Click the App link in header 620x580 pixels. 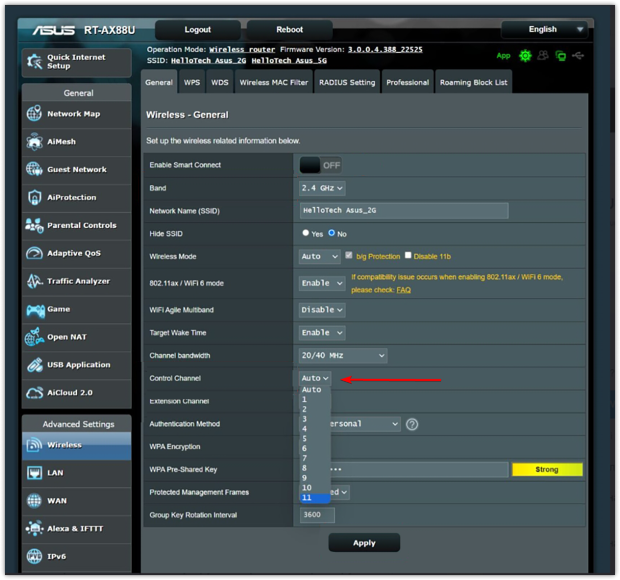[x=503, y=56]
